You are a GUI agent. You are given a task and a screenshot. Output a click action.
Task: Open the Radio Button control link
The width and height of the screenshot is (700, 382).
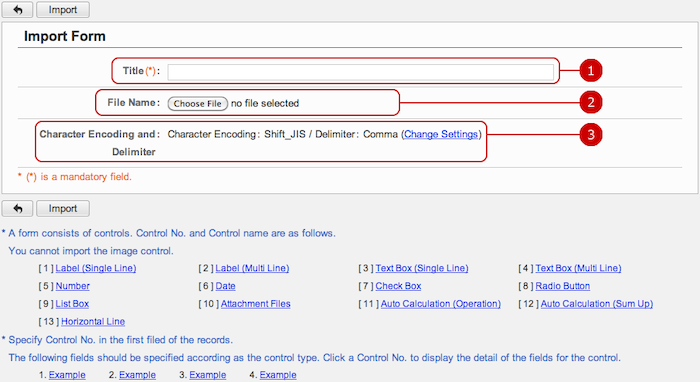[x=562, y=286]
